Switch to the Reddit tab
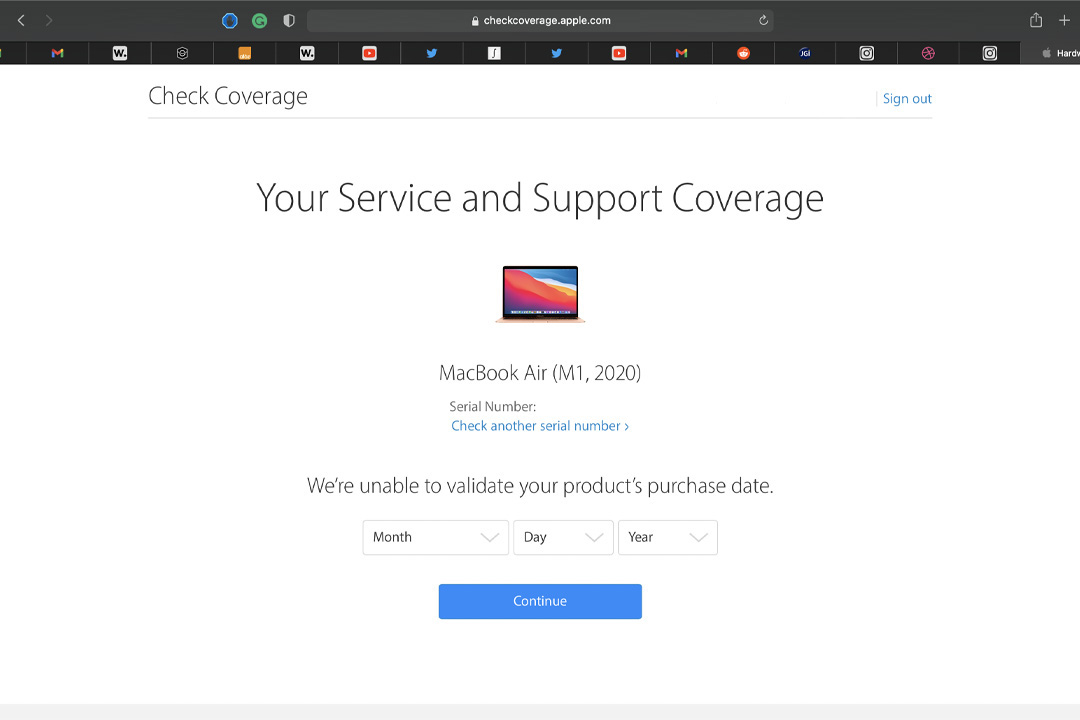Image resolution: width=1080 pixels, height=720 pixels. [x=743, y=53]
